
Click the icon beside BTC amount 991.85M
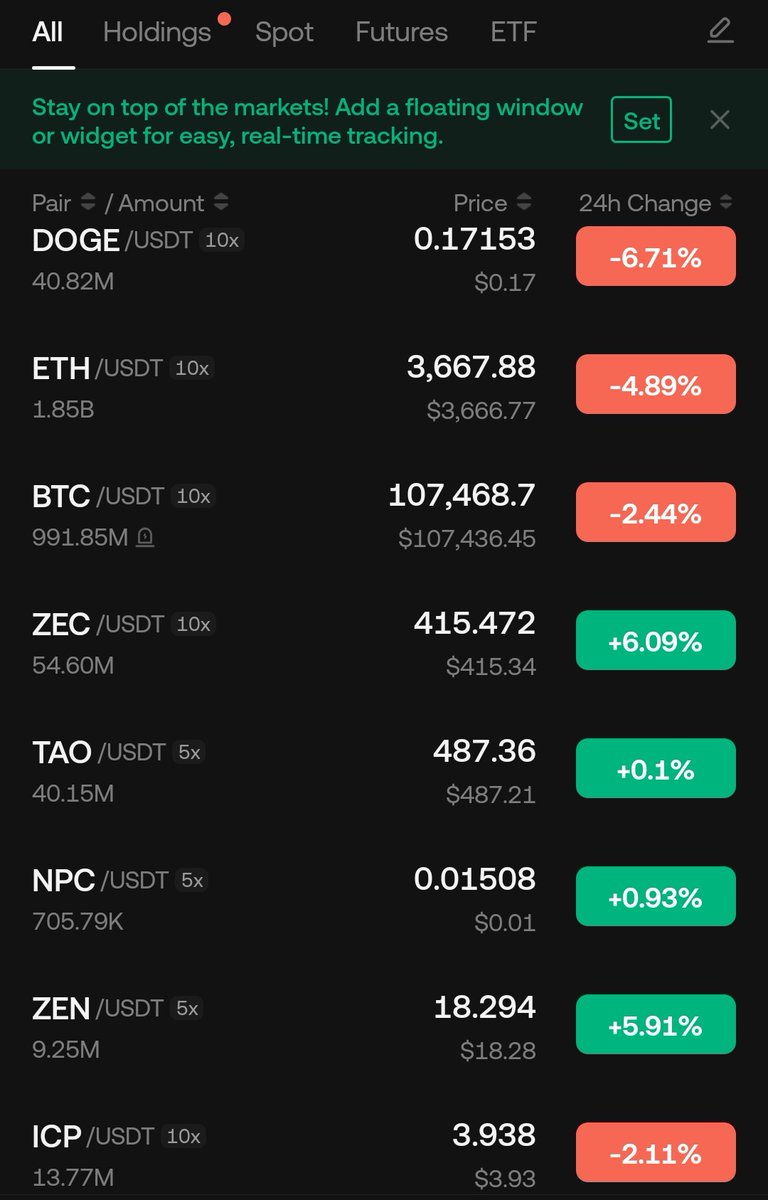click(145, 538)
